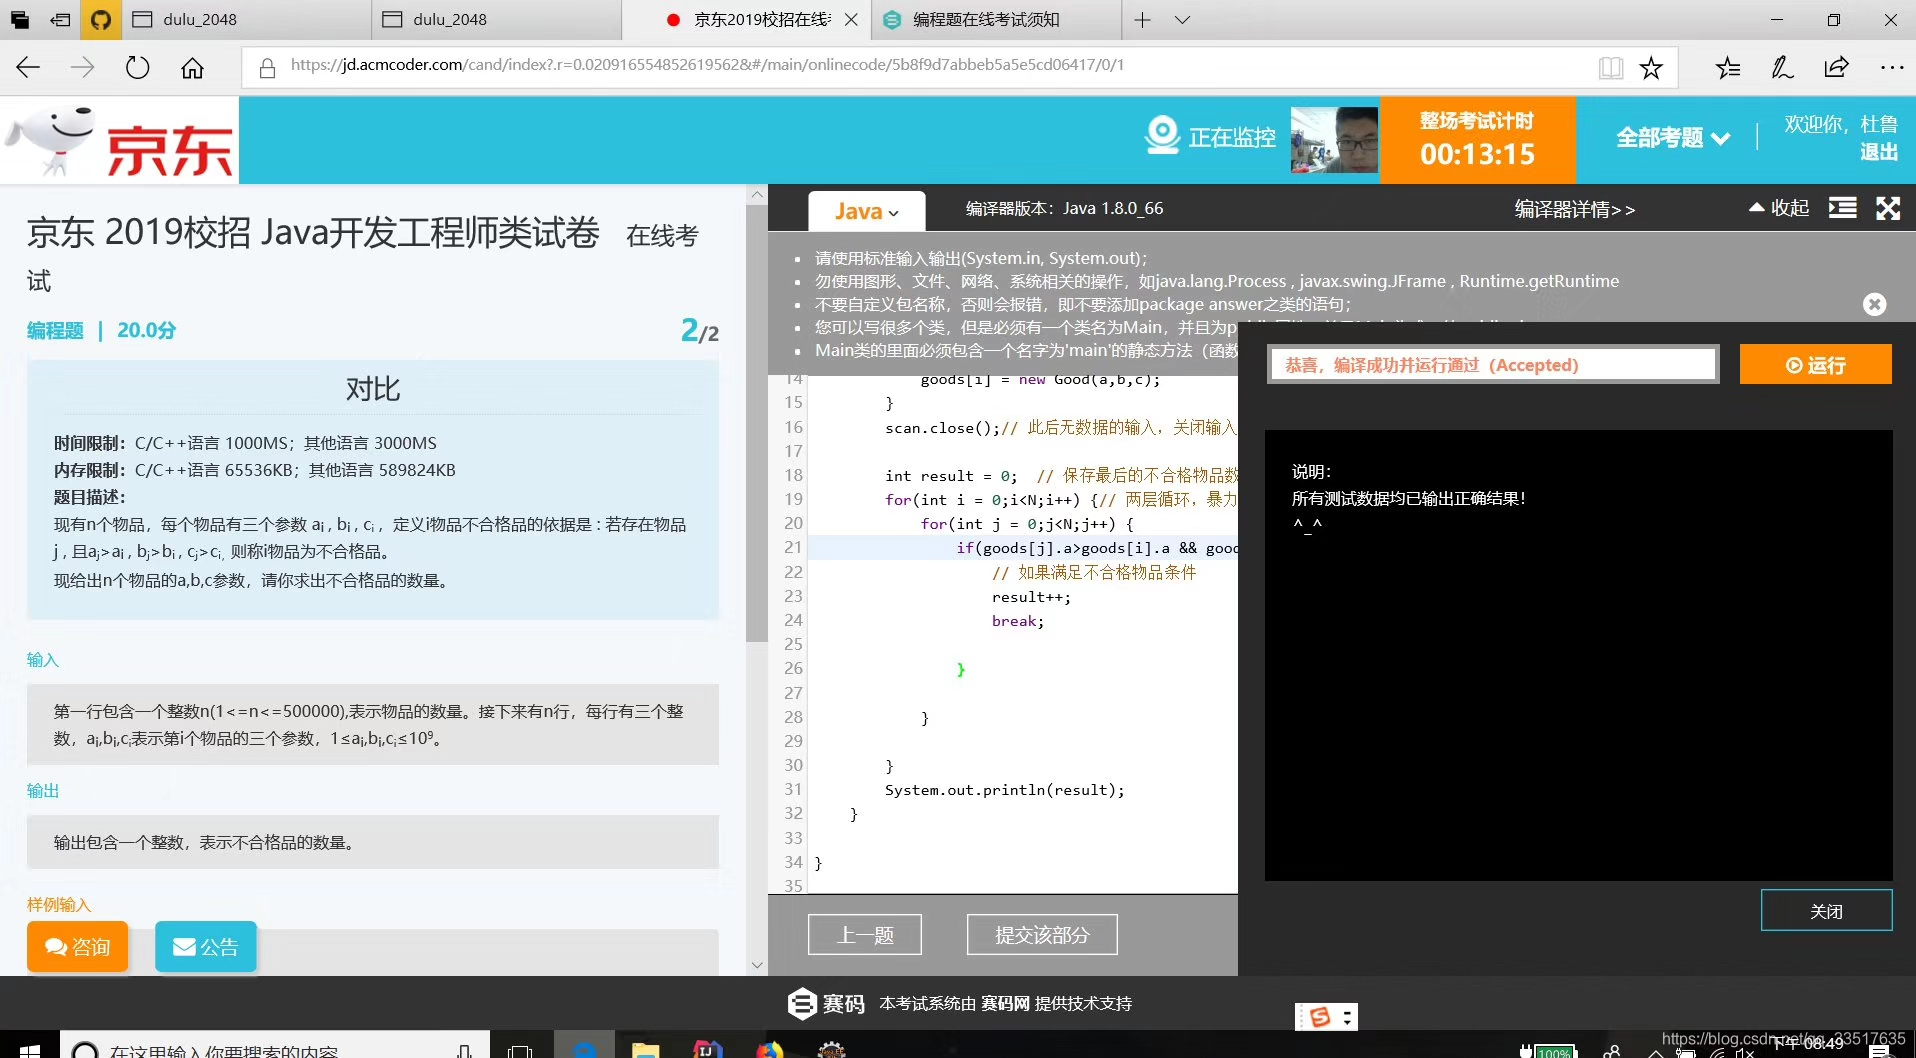Share this page via share icon
The width and height of the screenshot is (1916, 1058).
tap(1836, 67)
